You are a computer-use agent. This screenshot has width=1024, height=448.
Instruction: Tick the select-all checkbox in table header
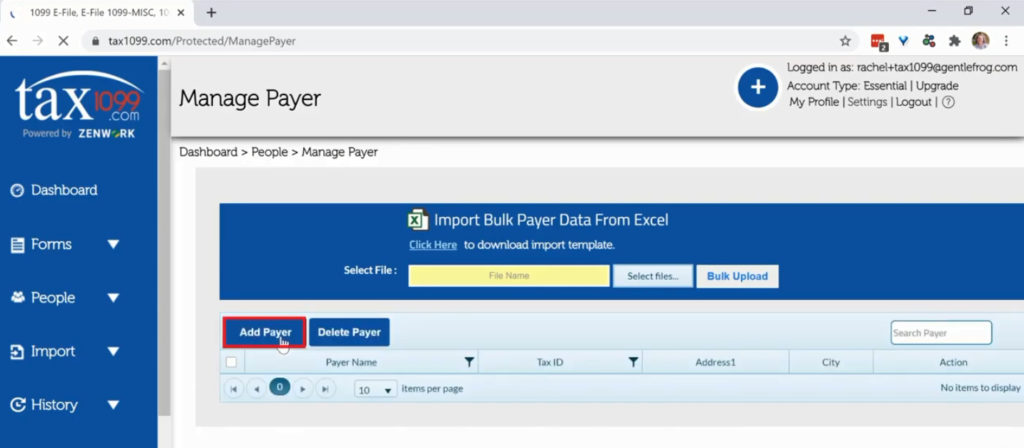click(x=231, y=362)
